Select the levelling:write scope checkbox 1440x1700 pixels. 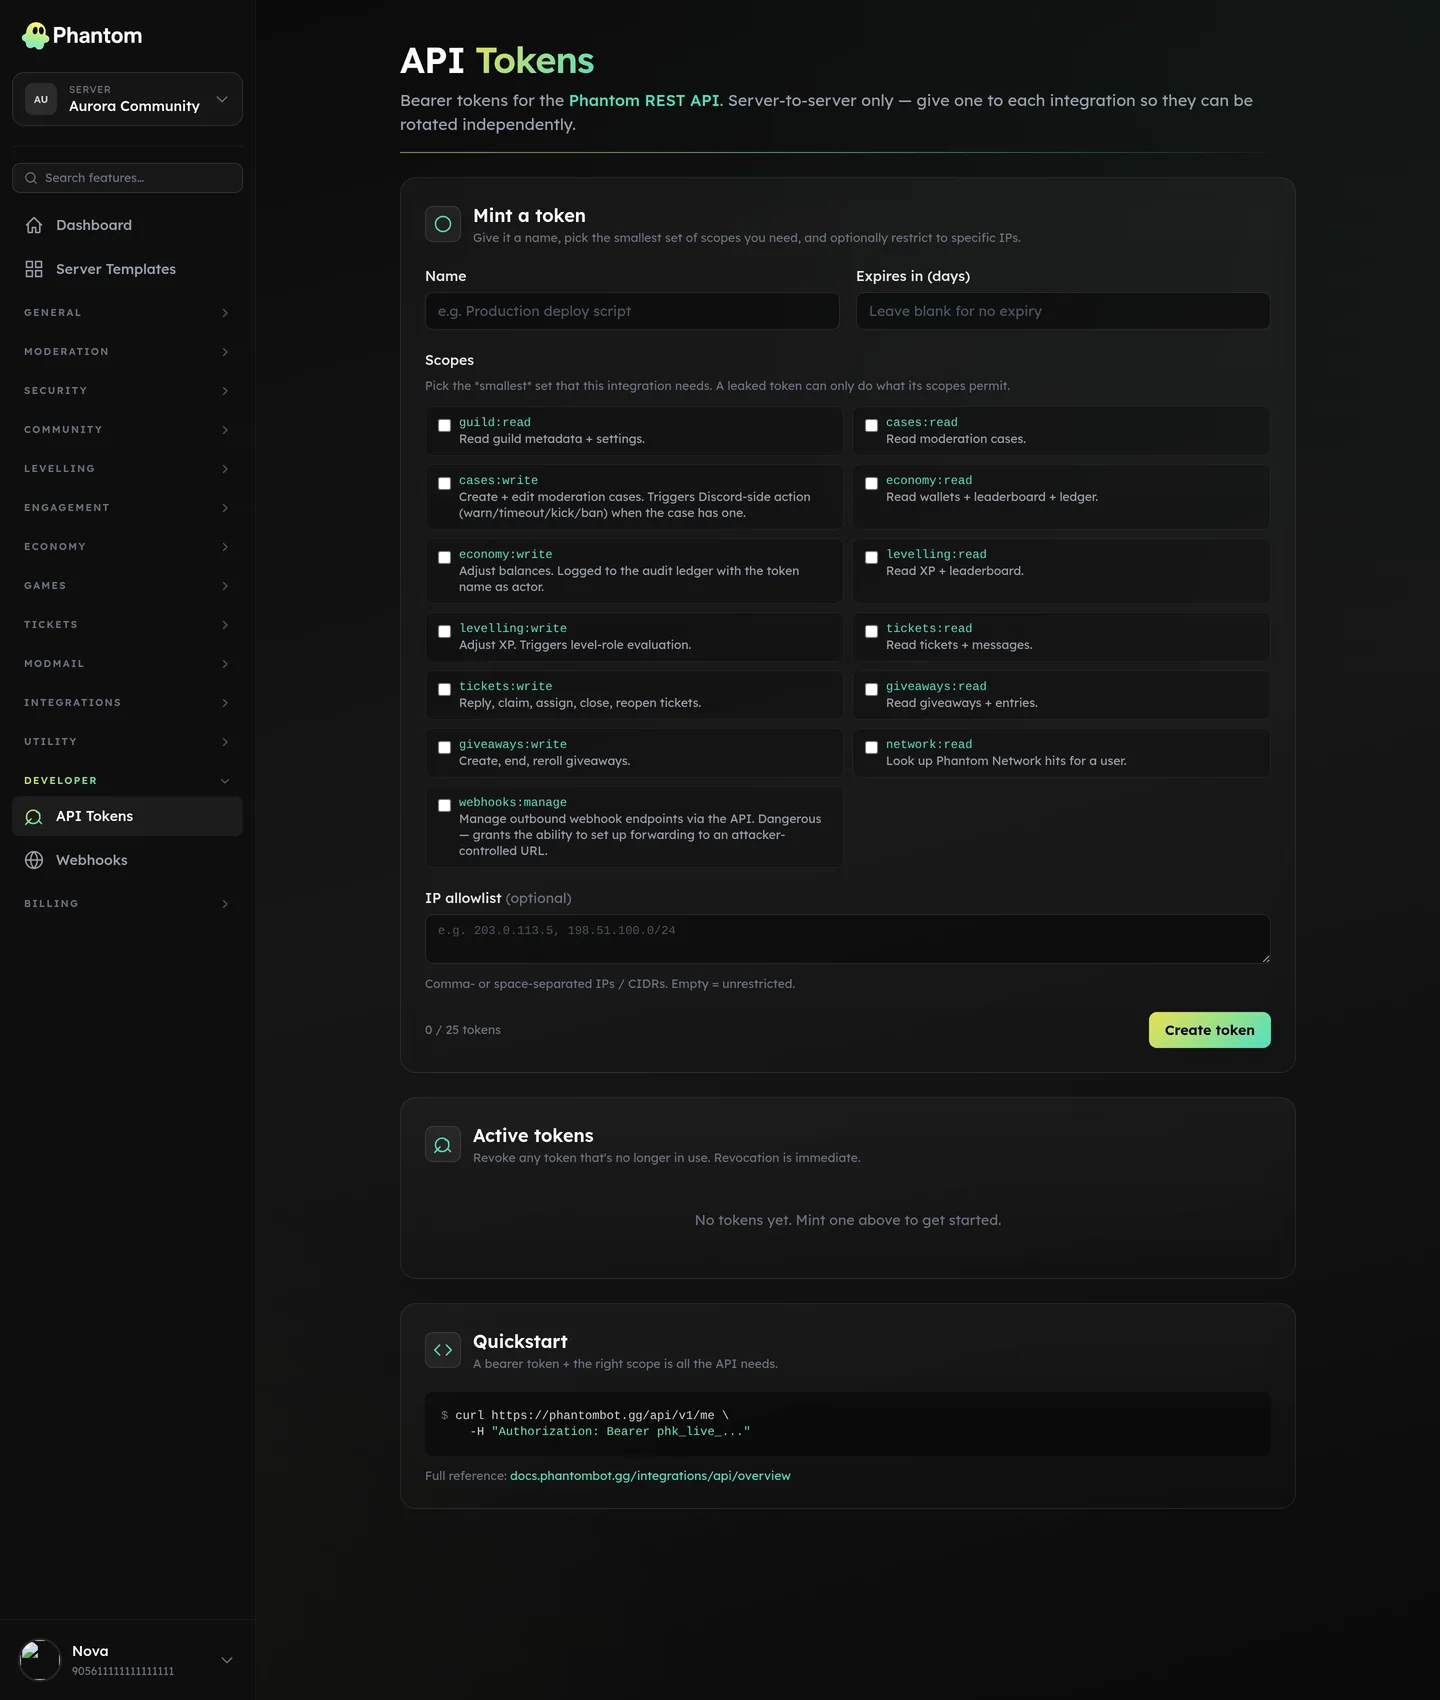pyautogui.click(x=444, y=631)
